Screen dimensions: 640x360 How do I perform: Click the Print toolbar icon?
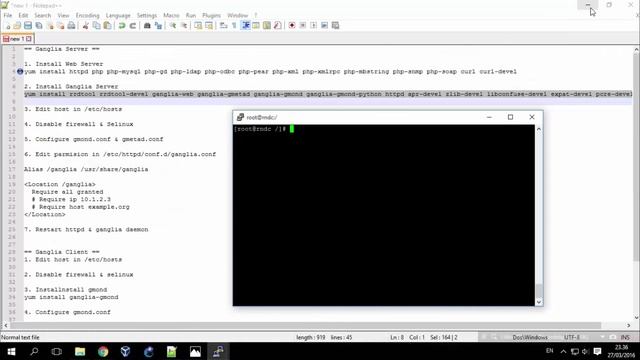(x=71, y=26)
